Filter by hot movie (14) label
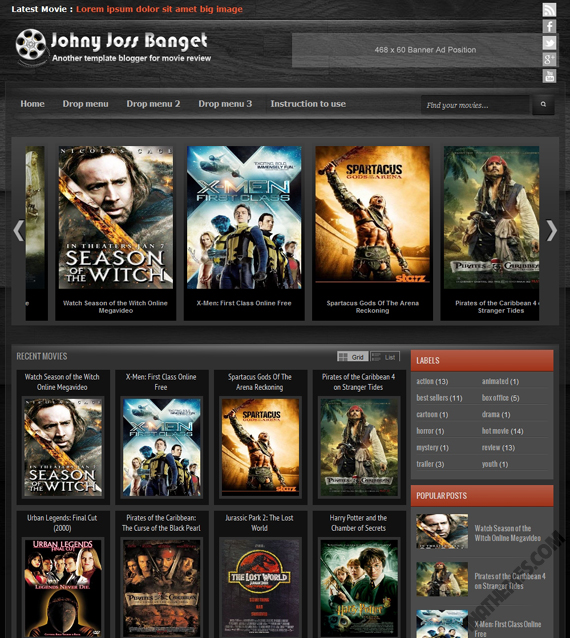The image size is (570, 638). (502, 431)
